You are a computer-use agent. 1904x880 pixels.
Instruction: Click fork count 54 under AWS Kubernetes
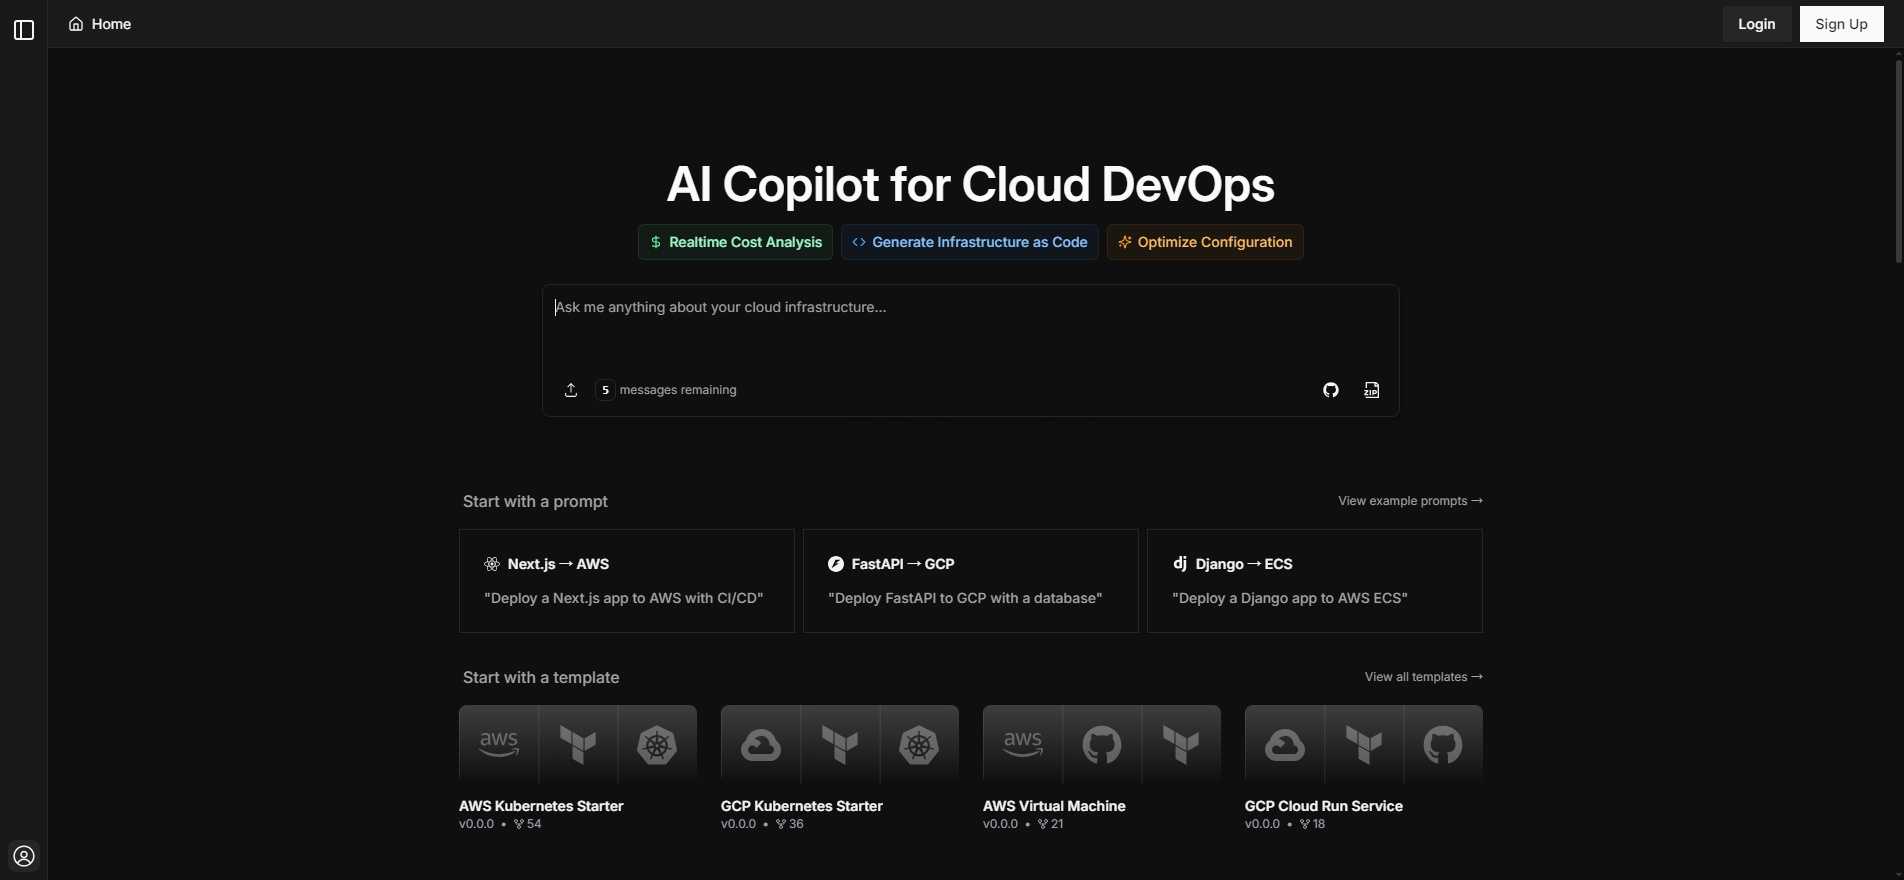(527, 824)
